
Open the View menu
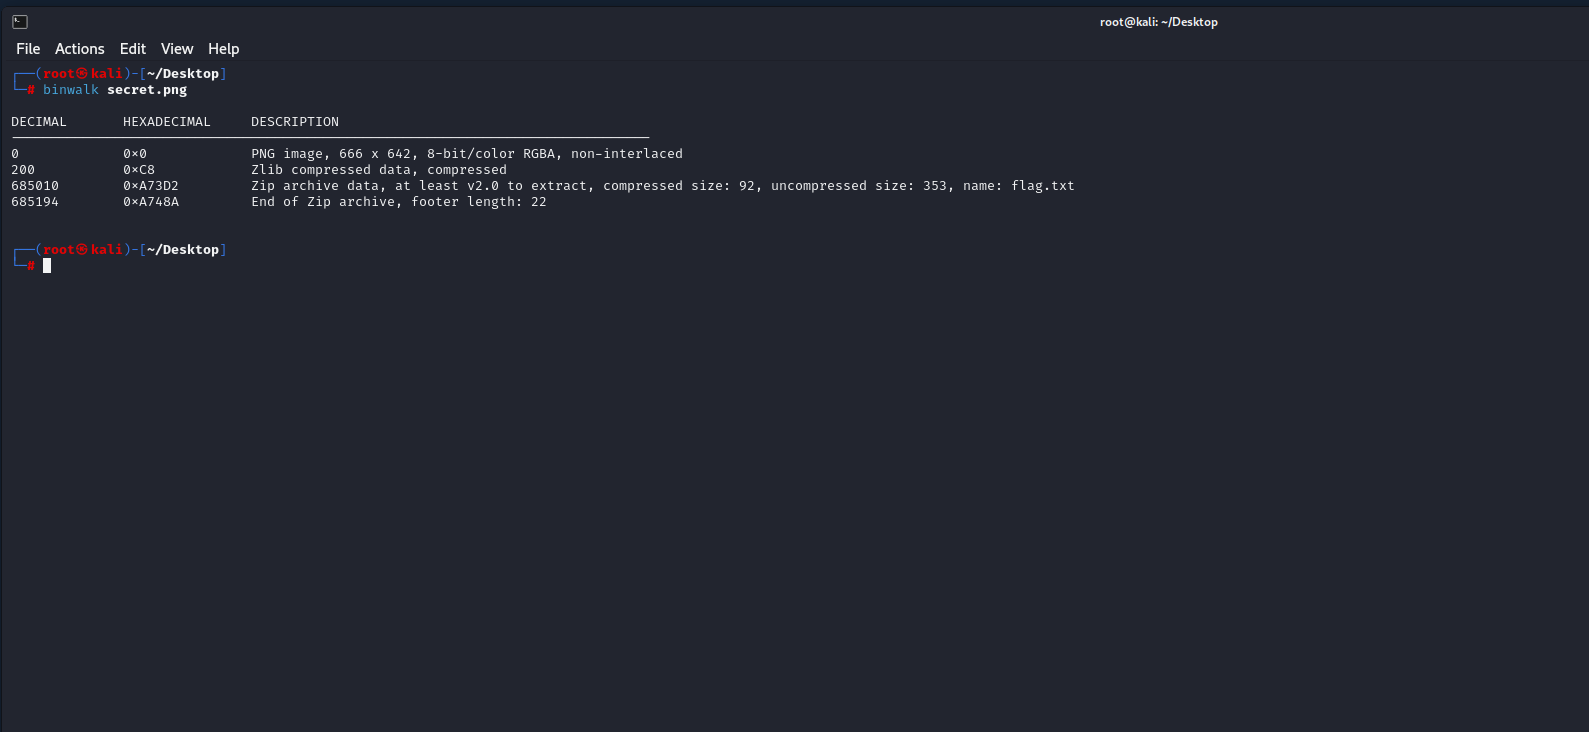click(x=177, y=49)
